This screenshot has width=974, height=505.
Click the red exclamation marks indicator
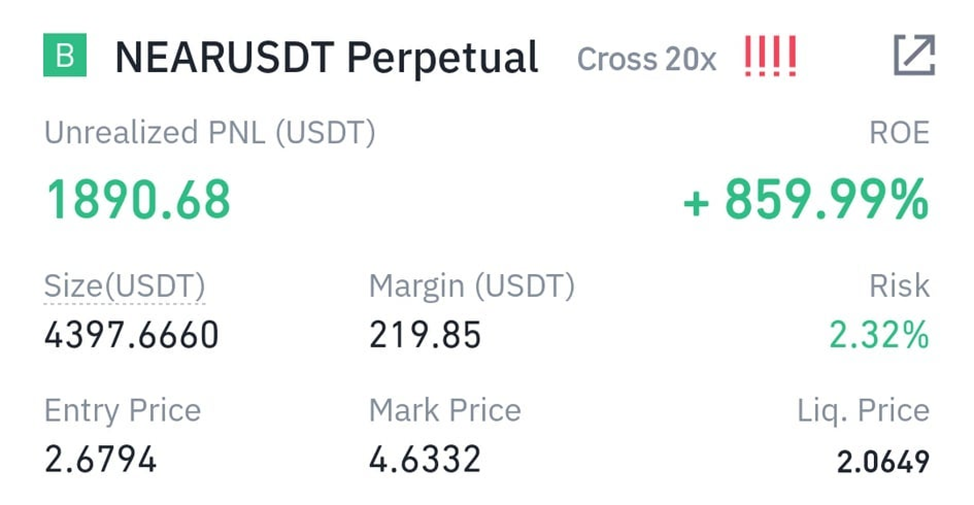coord(770,58)
